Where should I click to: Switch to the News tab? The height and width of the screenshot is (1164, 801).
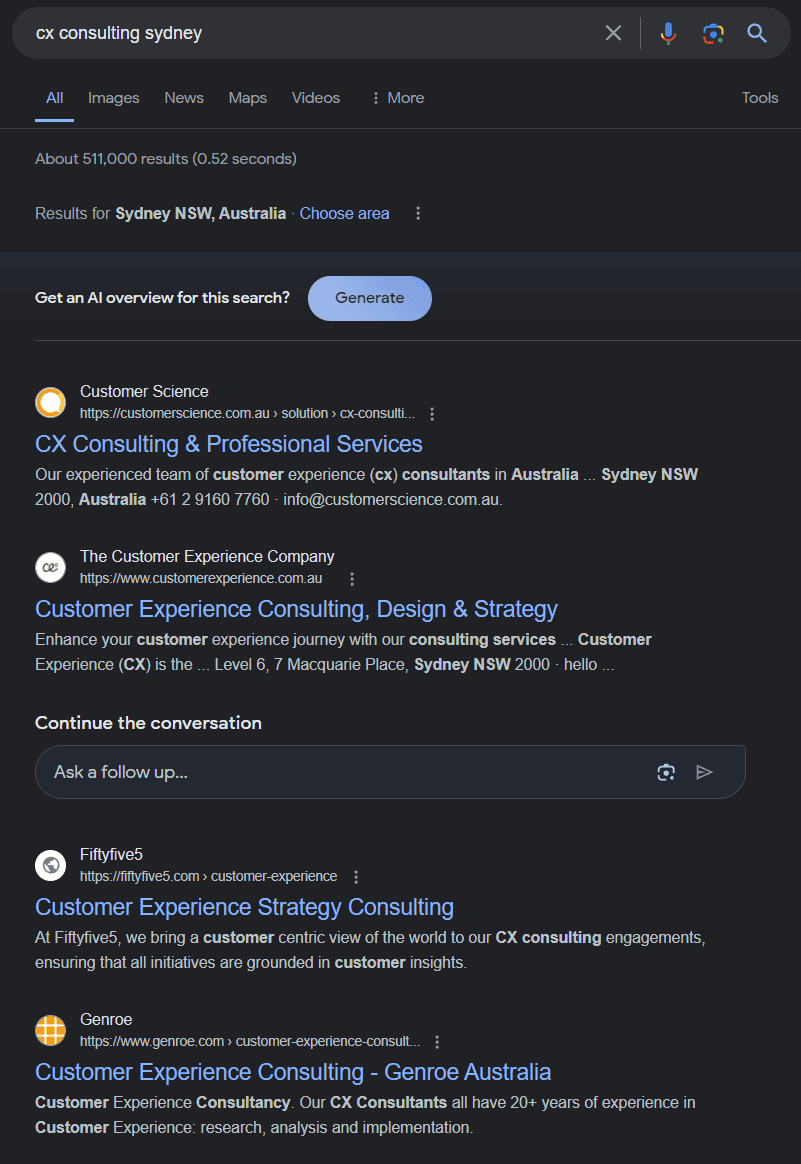(x=184, y=98)
